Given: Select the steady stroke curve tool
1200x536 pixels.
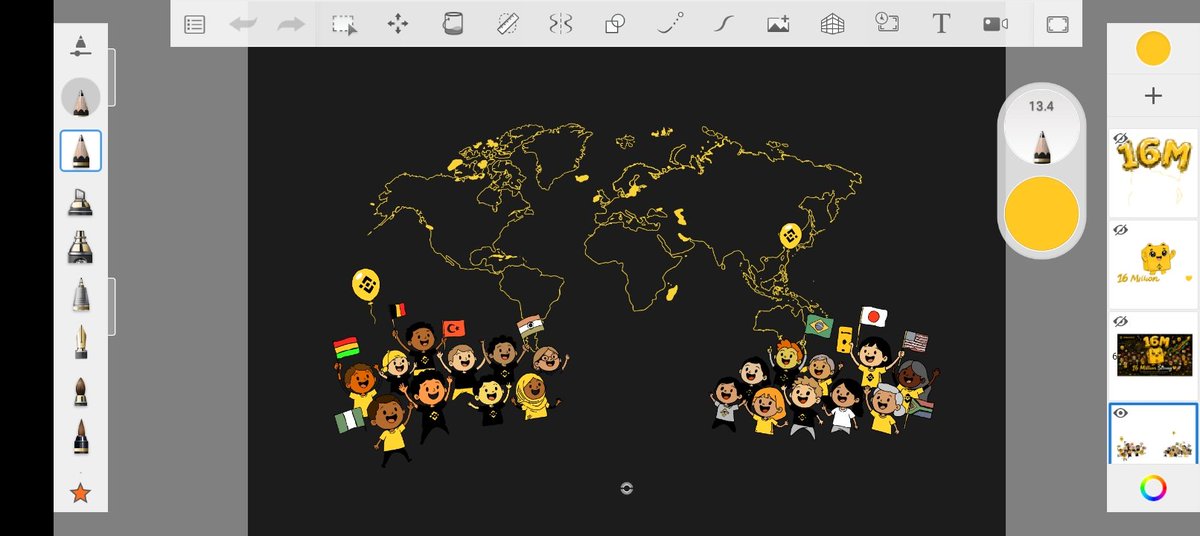Looking at the screenshot, I should click(x=724, y=24).
